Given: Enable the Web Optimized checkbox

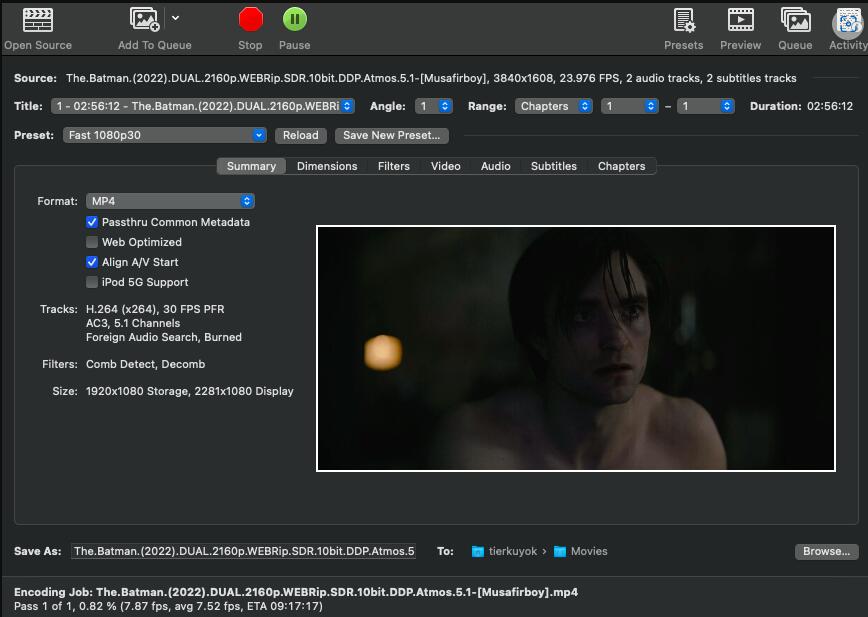Looking at the screenshot, I should [92, 242].
